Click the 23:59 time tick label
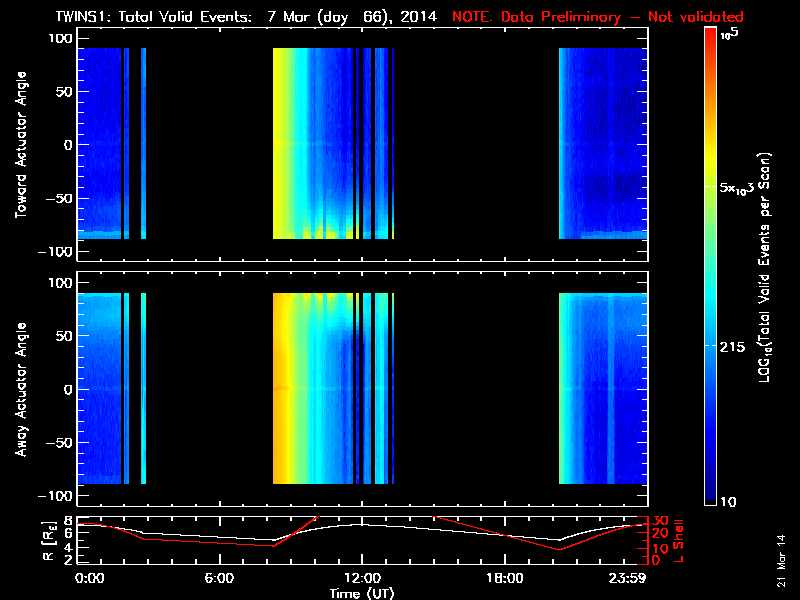This screenshot has height=600, width=800. [x=627, y=578]
